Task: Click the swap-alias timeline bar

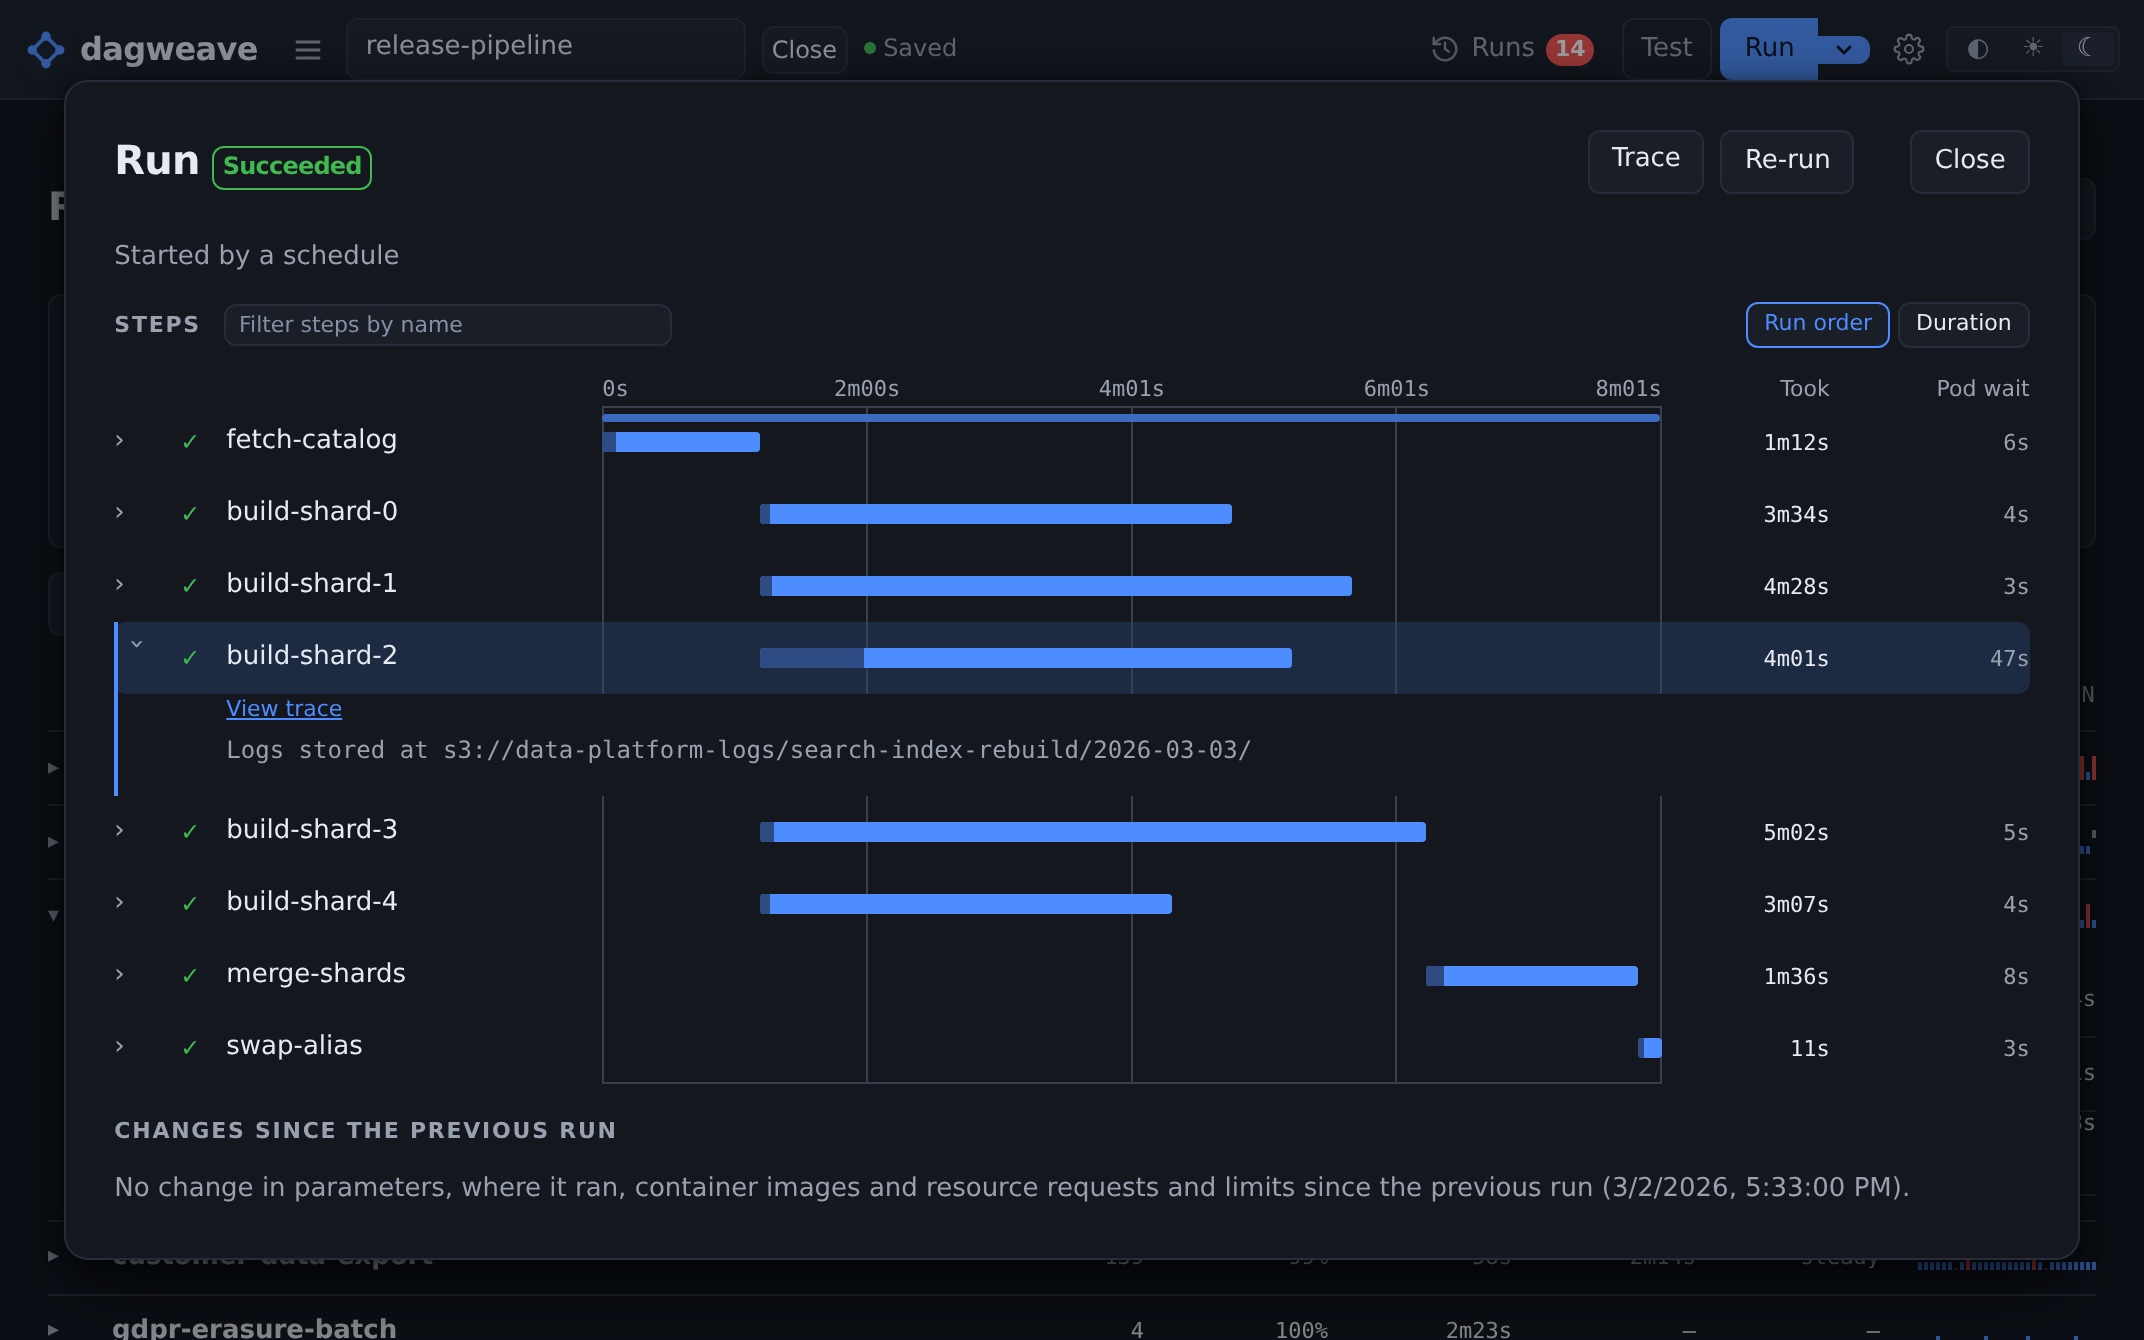Action: pos(1650,1048)
